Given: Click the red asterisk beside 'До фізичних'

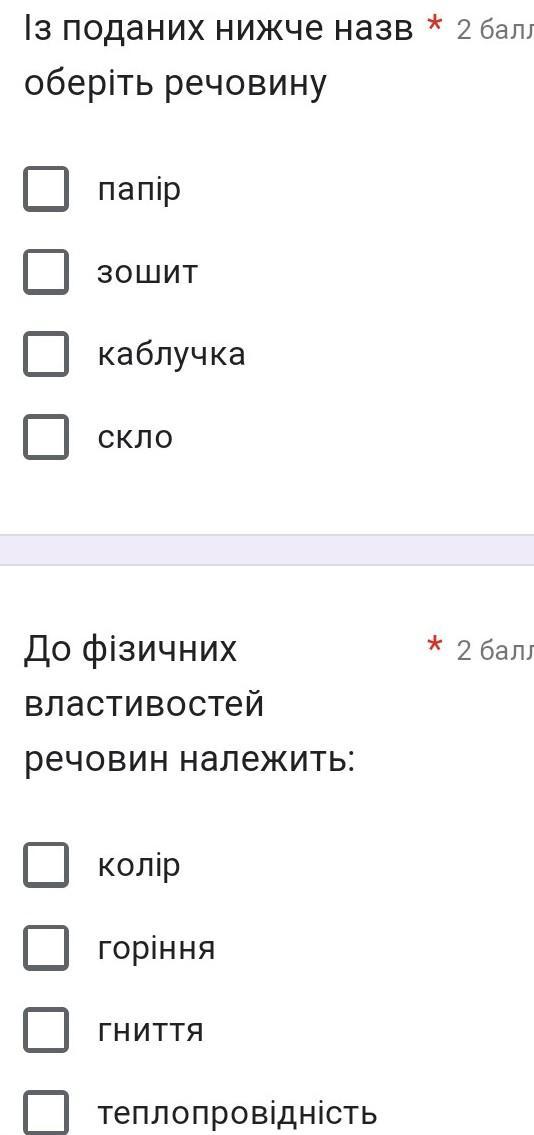Looking at the screenshot, I should tap(434, 644).
